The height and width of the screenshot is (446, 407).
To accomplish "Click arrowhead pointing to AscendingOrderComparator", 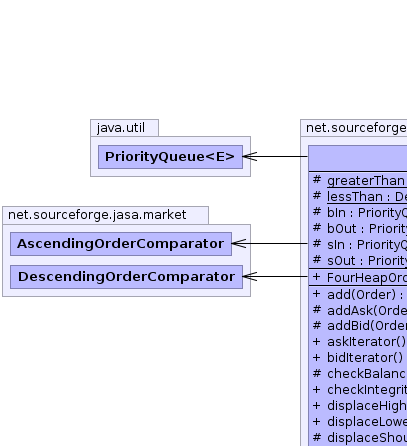I will [x=239, y=244].
